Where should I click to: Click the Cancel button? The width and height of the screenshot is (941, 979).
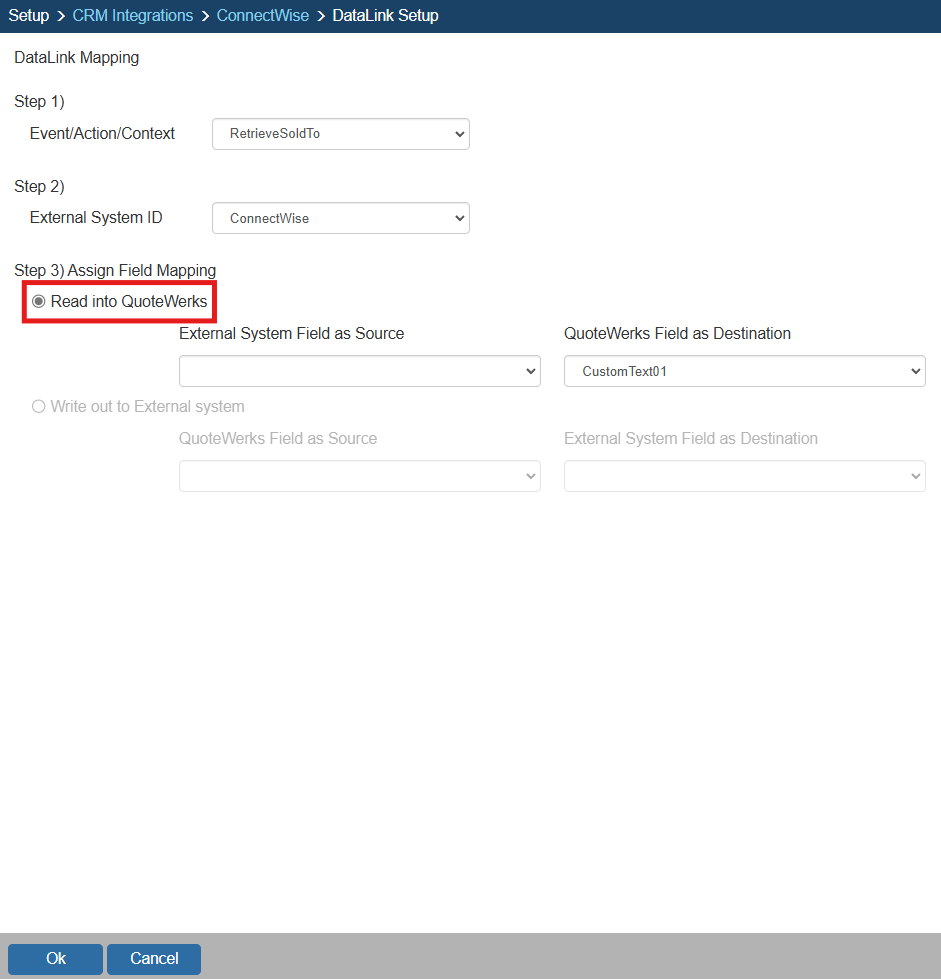[154, 958]
